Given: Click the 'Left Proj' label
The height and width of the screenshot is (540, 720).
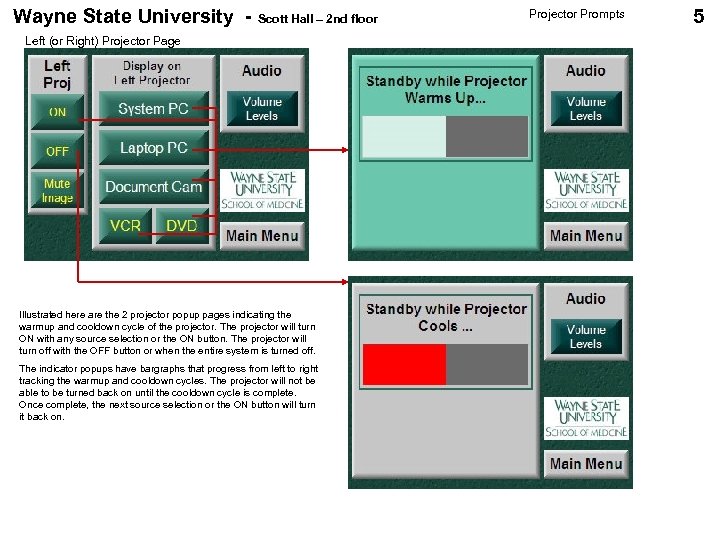Looking at the screenshot, I should click(57, 74).
